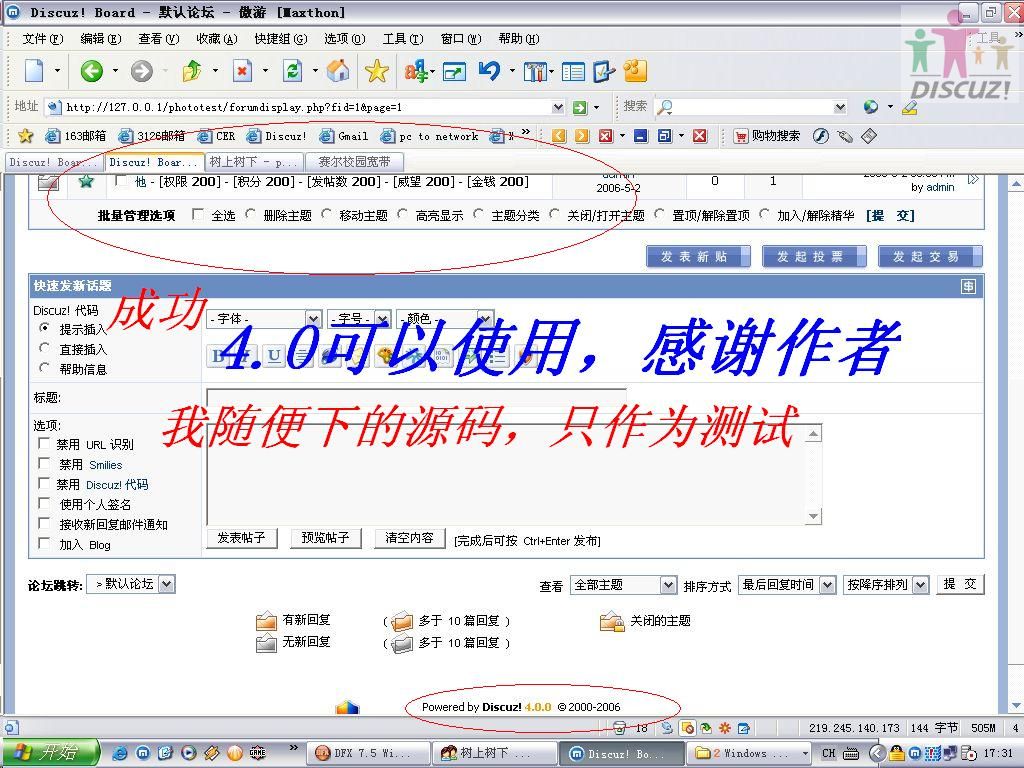Expand the address bar URL dropdown
This screenshot has width=1024, height=768.
coord(558,107)
